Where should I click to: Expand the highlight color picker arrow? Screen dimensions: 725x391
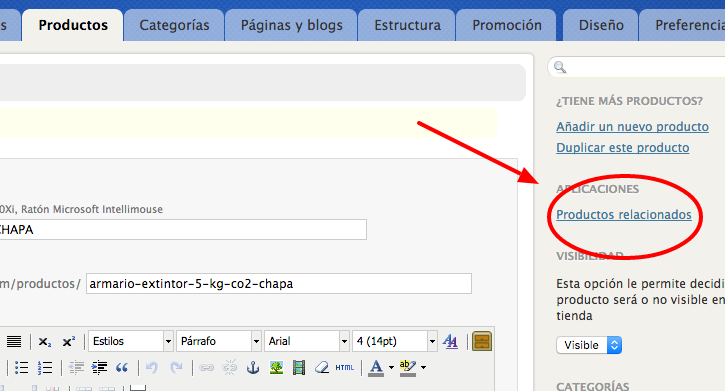[x=424, y=368]
